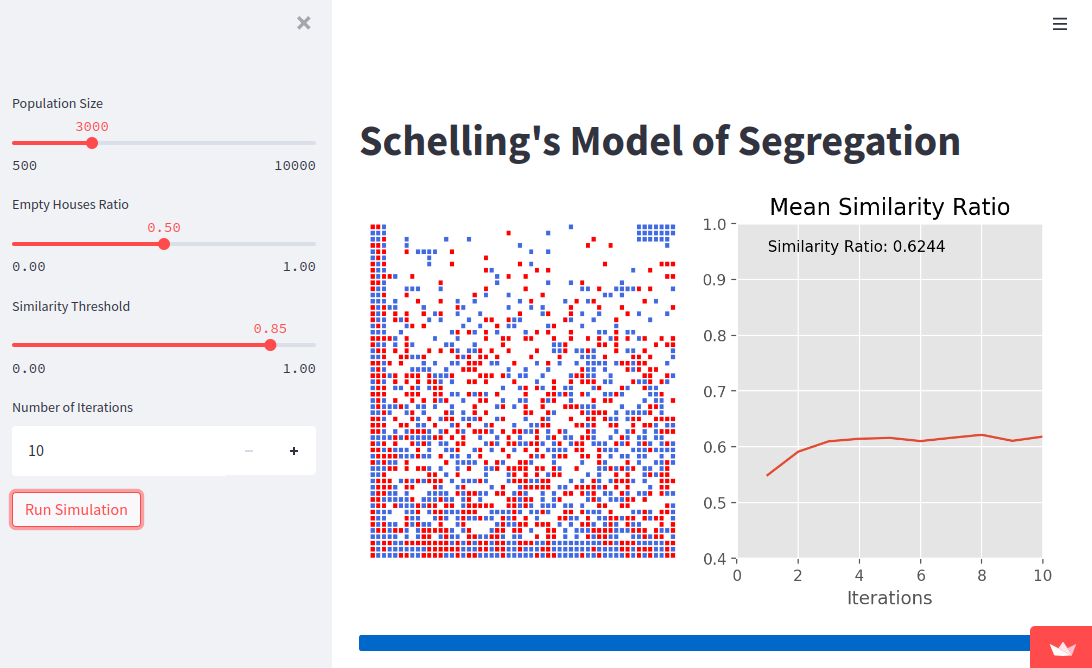Select the Empty Houses Ratio slider handle
This screenshot has width=1092, height=668.
point(163,243)
